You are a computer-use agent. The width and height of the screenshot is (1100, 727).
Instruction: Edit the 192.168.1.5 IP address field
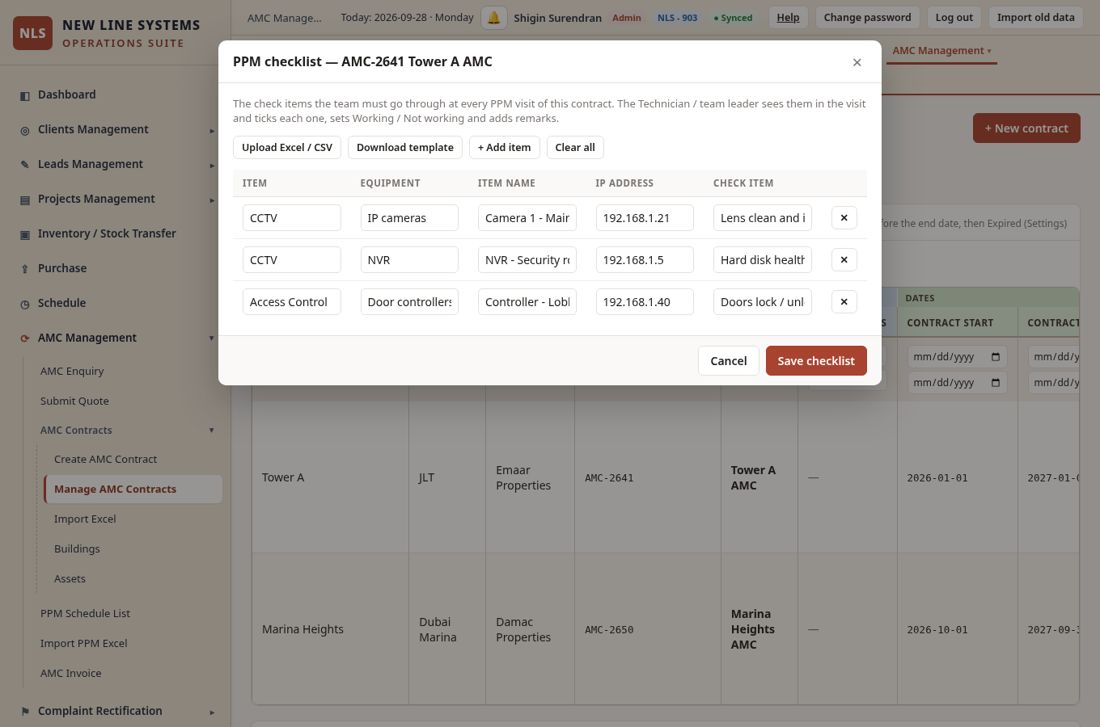point(645,260)
